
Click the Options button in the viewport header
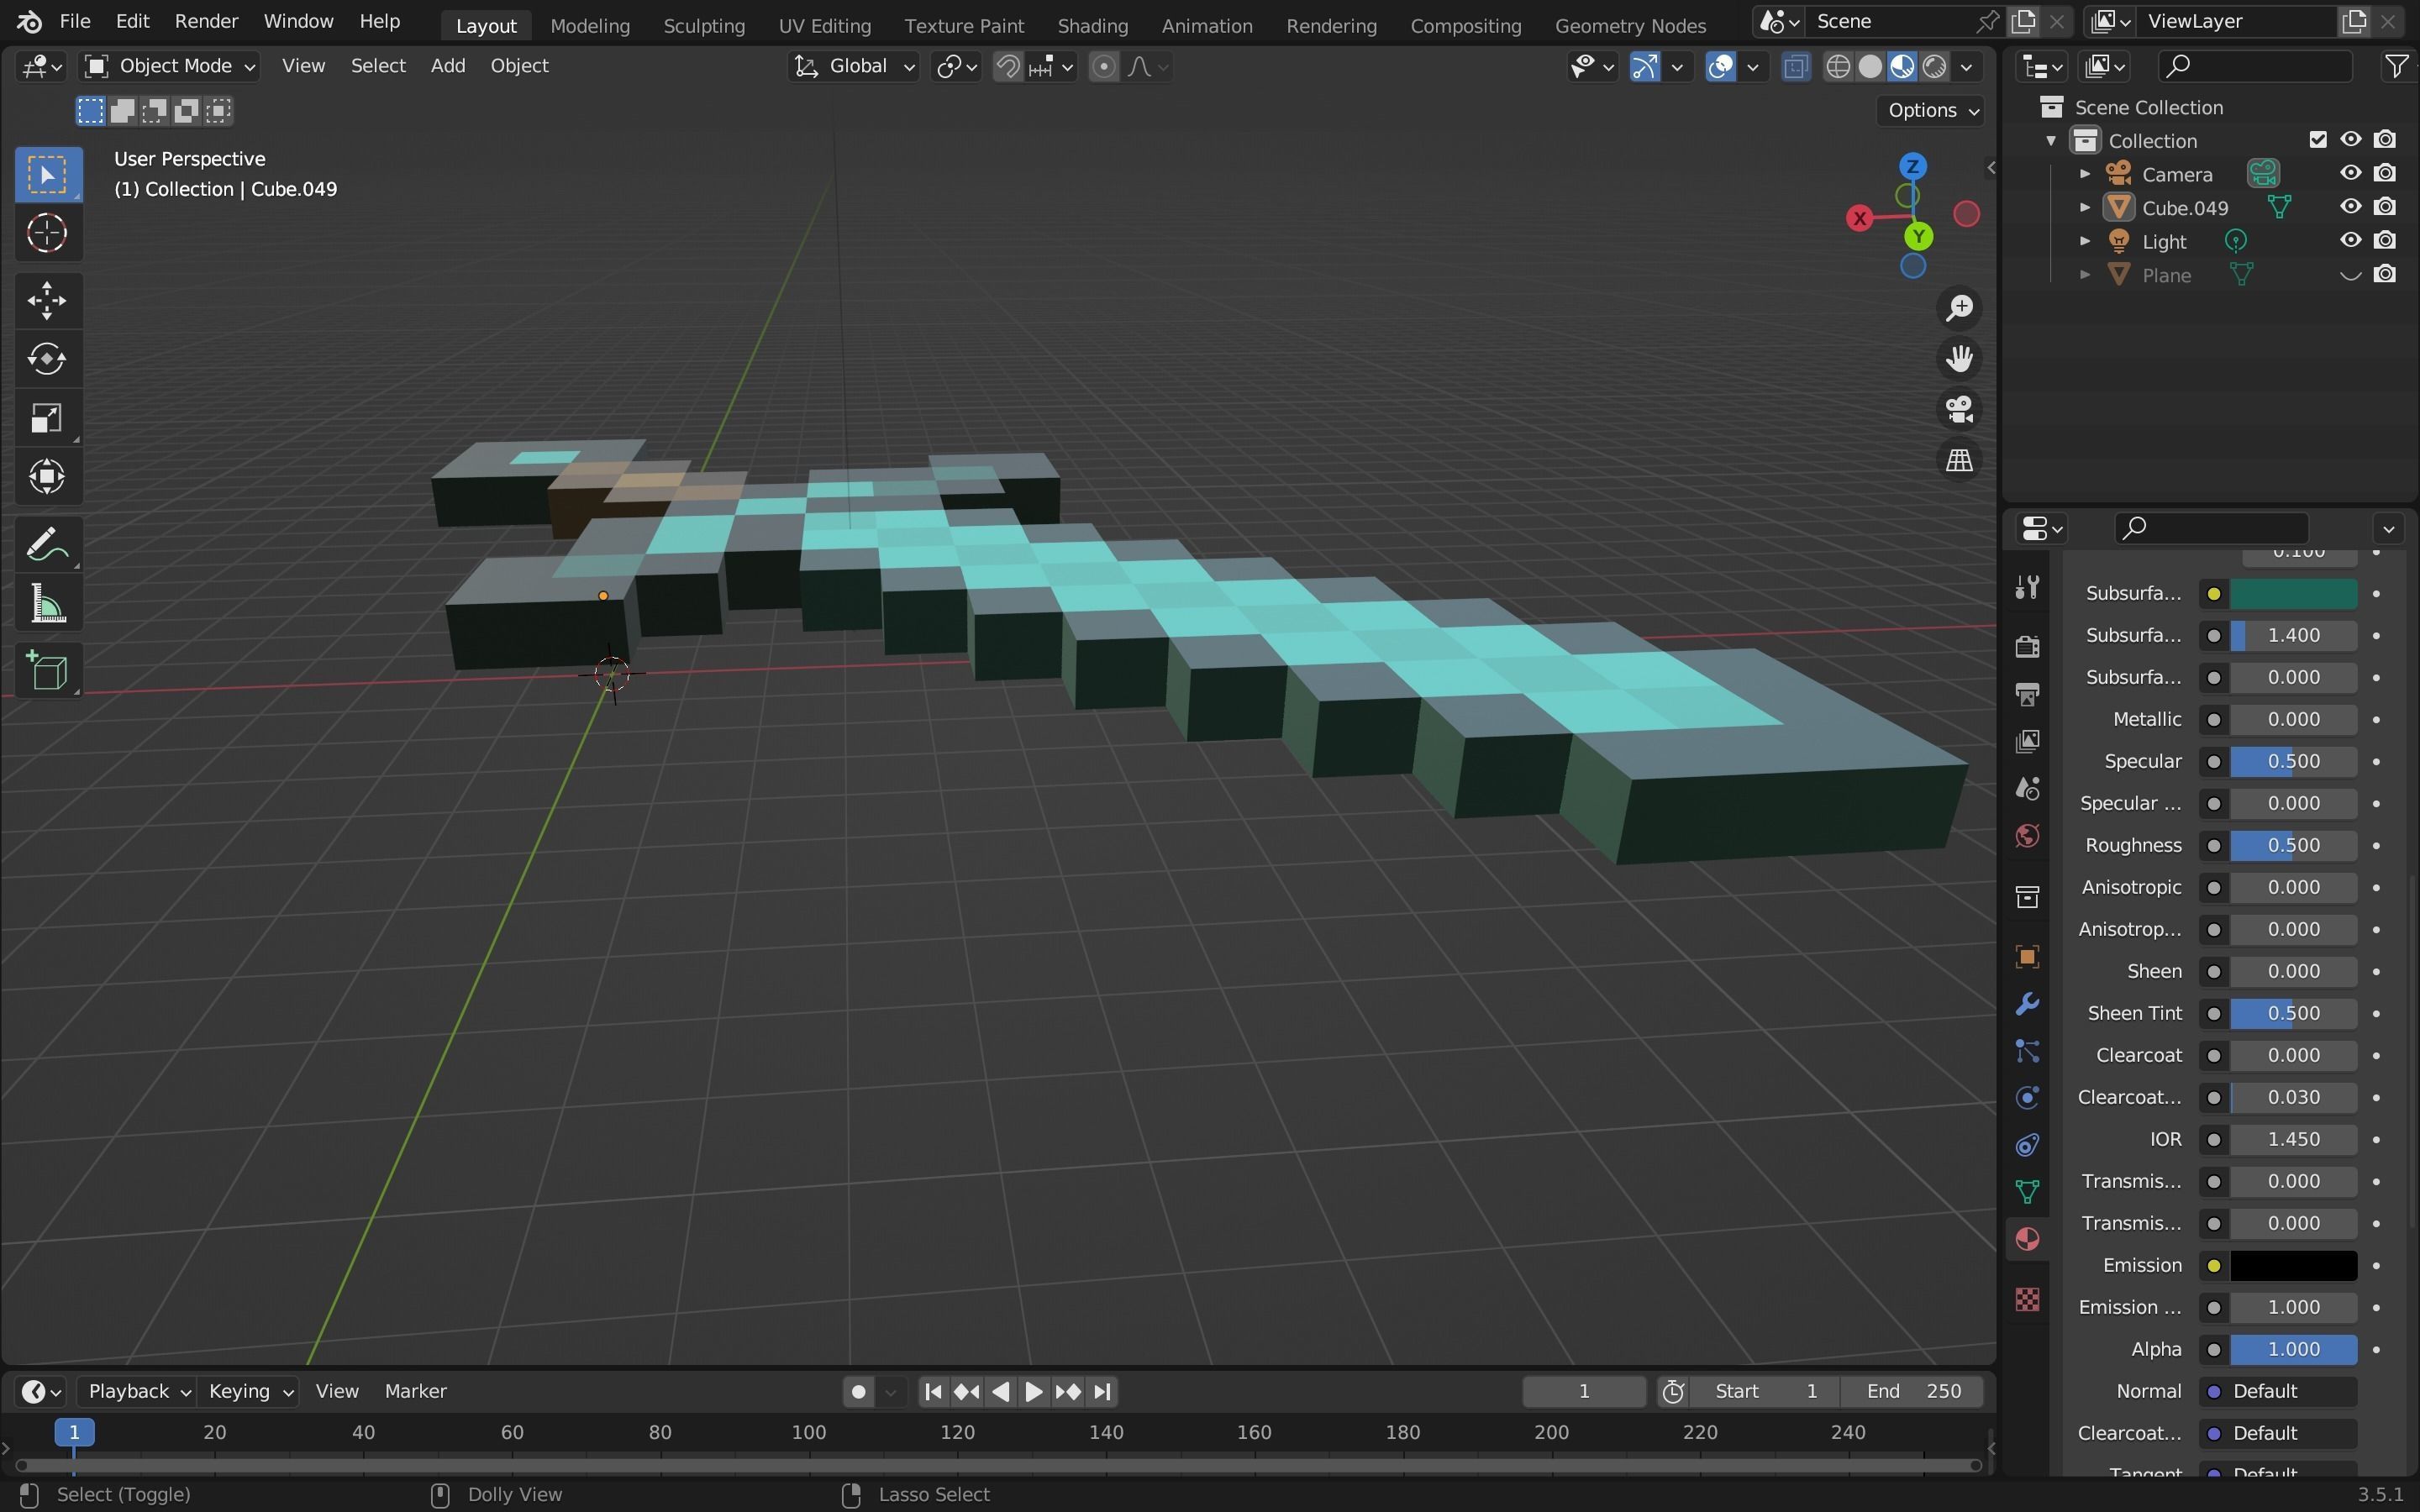coord(1930,110)
